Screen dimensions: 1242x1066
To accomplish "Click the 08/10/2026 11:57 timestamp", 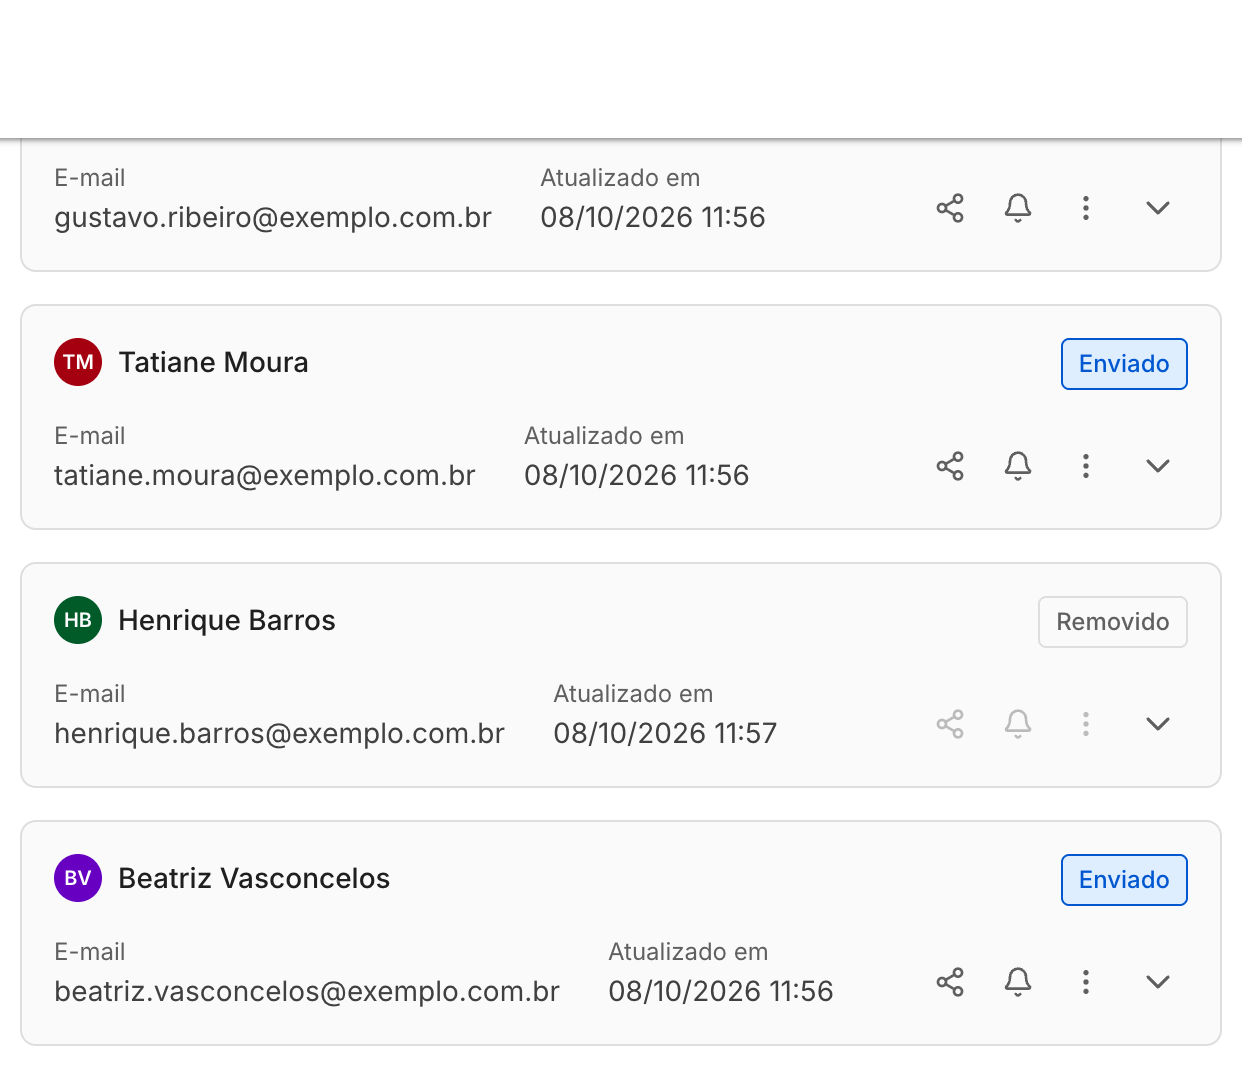I will point(665,734).
